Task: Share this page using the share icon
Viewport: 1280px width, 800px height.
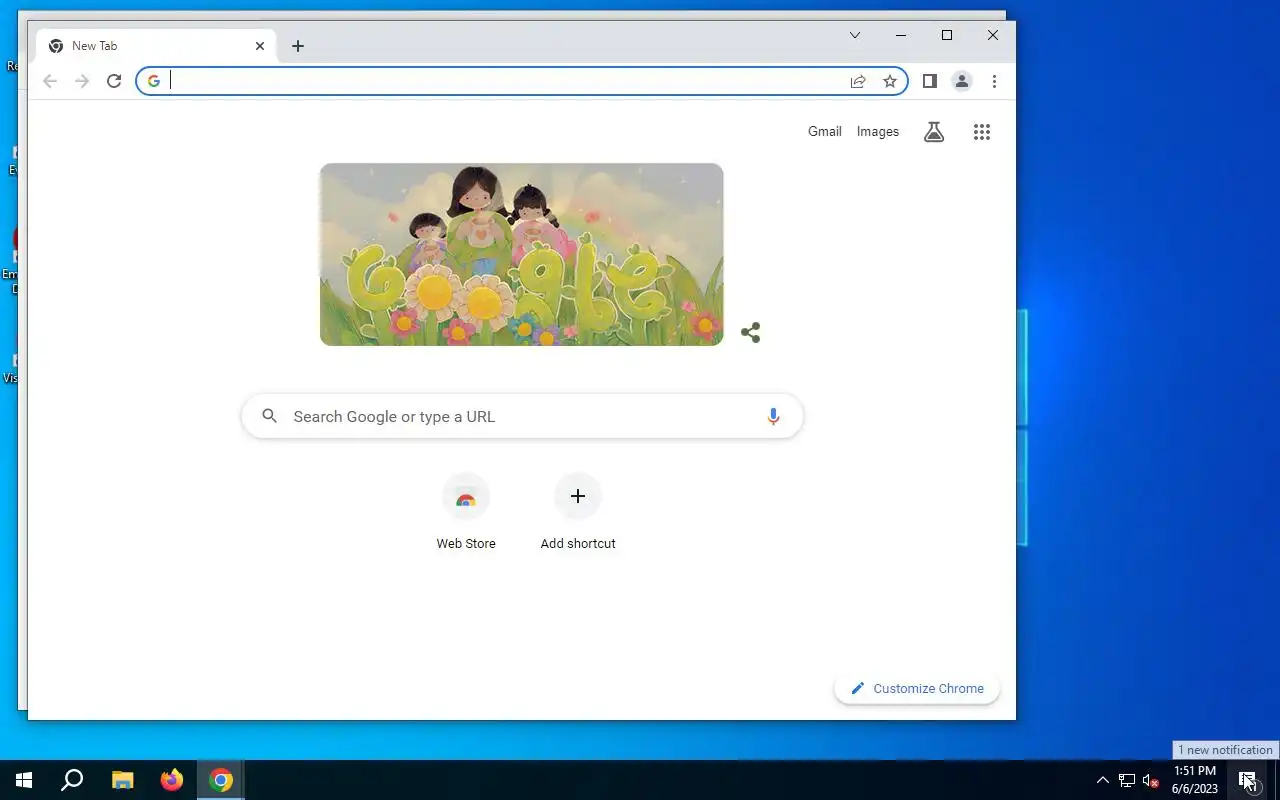Action: (858, 81)
